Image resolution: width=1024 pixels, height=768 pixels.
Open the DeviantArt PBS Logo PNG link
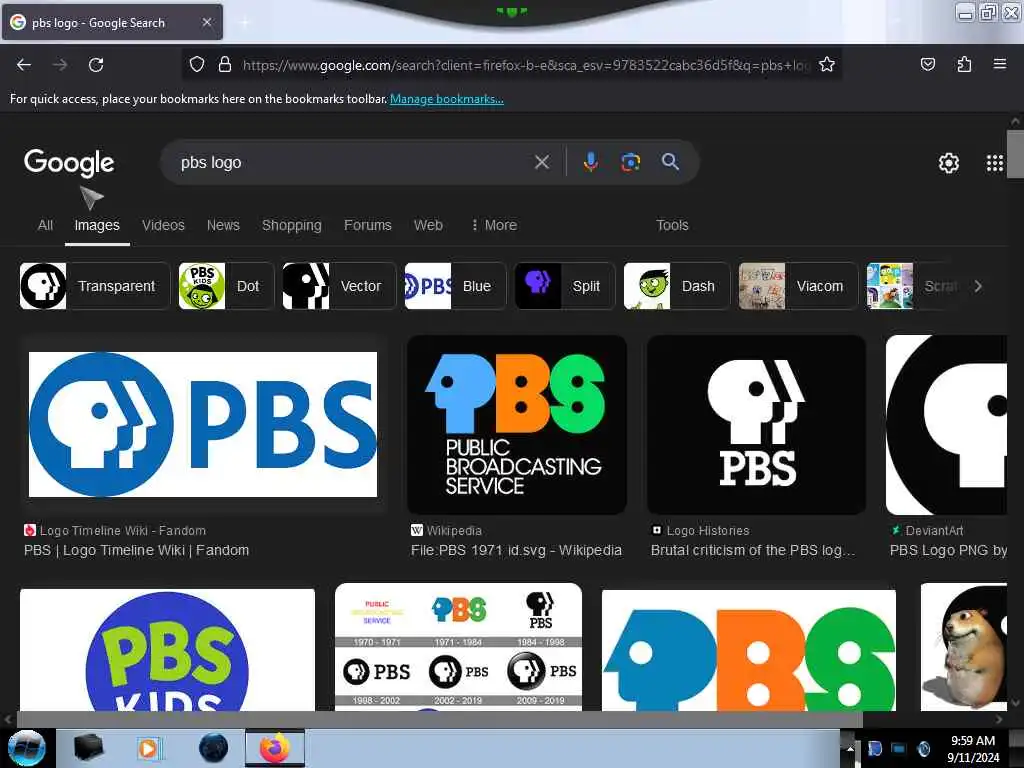(948, 550)
